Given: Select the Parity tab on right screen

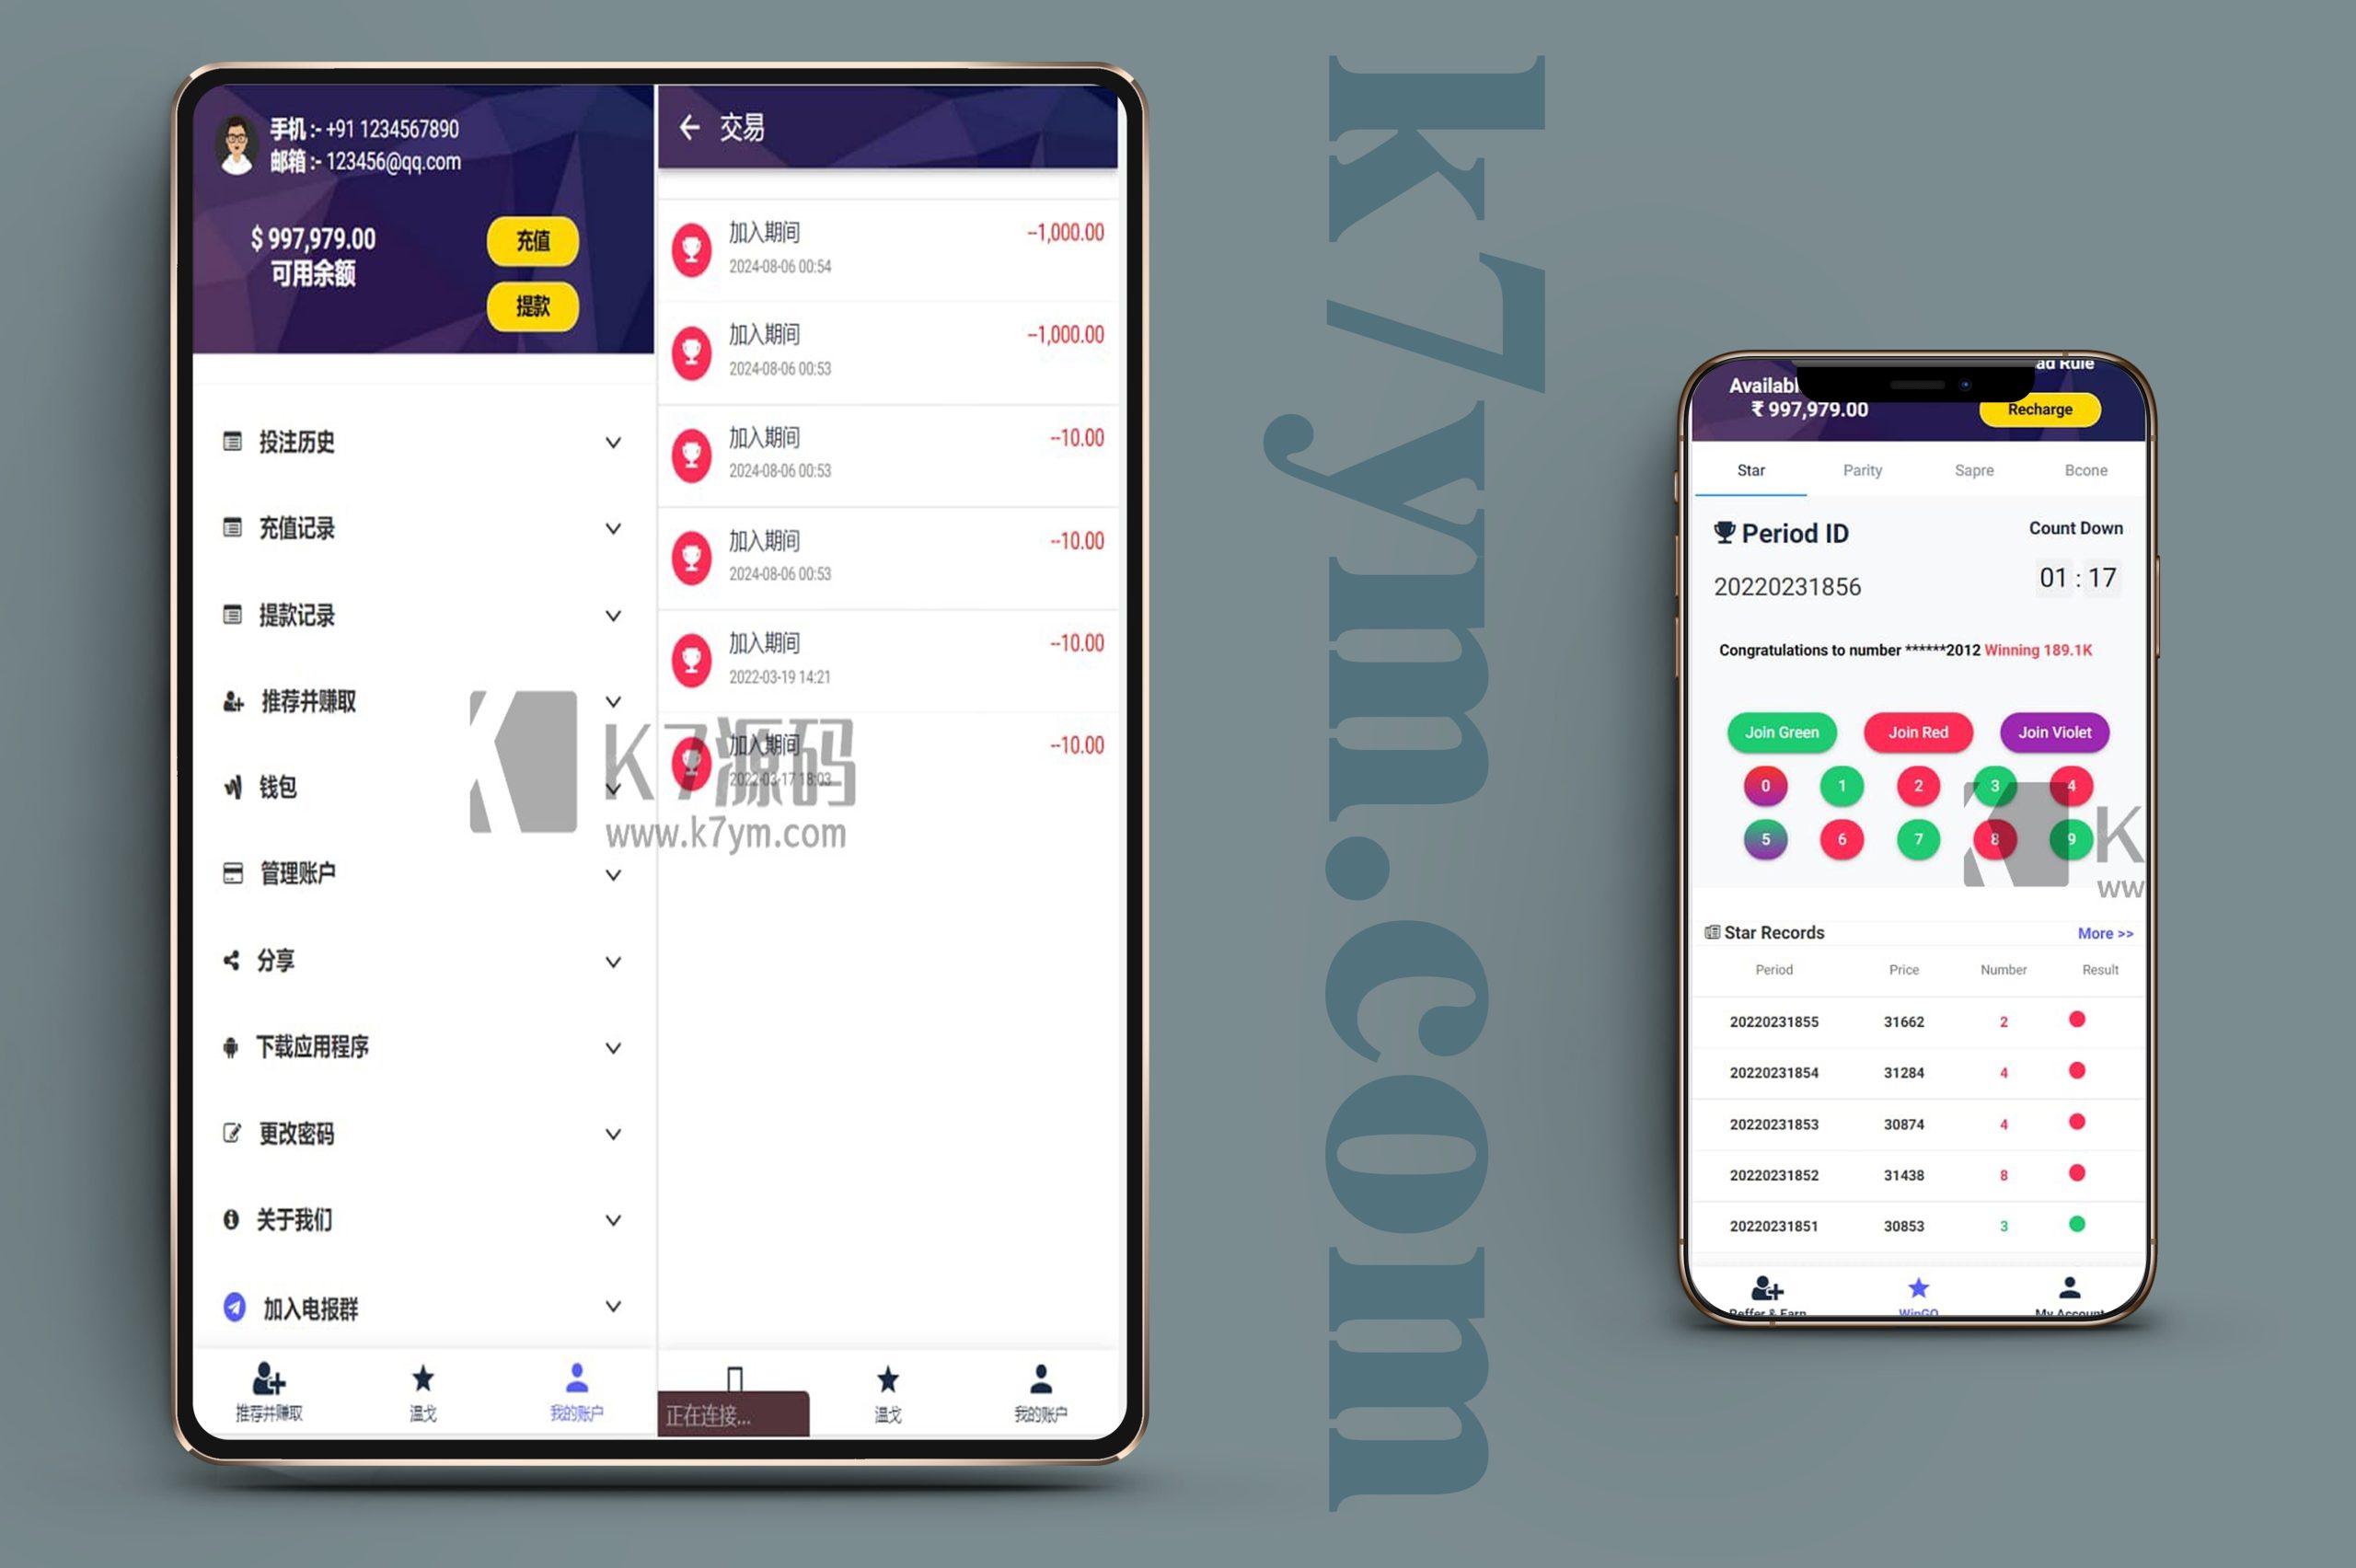Looking at the screenshot, I should coord(1861,469).
